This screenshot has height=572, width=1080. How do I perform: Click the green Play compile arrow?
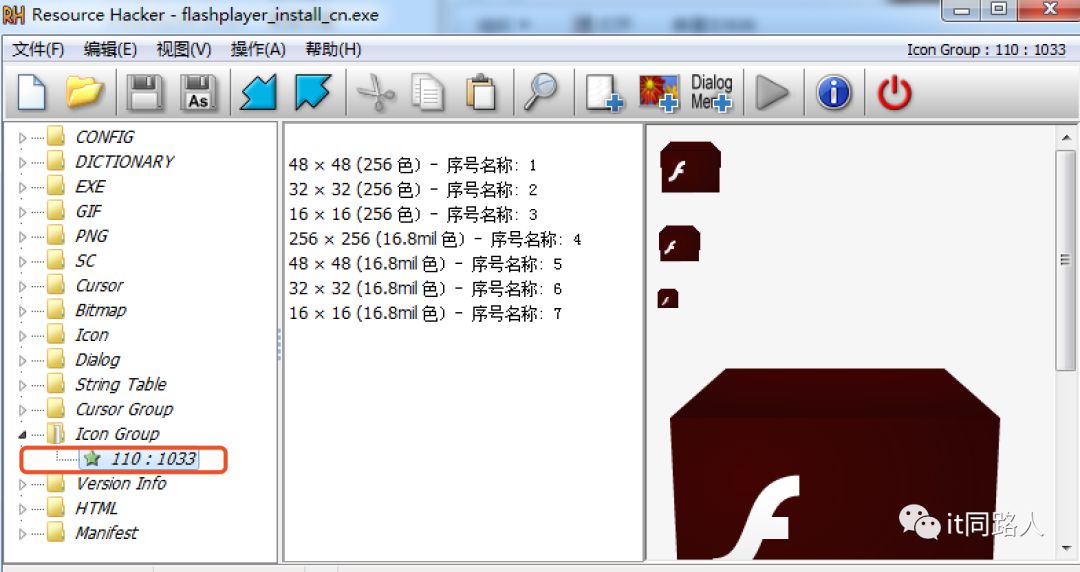coord(772,92)
